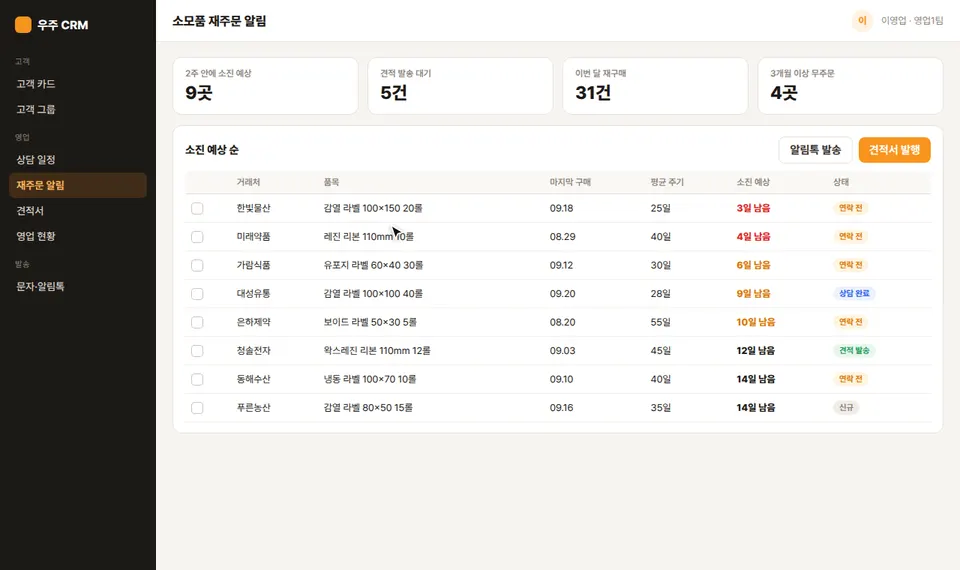Click the 평균 주기 column header
Image resolution: width=960 pixels, height=570 pixels.
pyautogui.click(x=667, y=182)
